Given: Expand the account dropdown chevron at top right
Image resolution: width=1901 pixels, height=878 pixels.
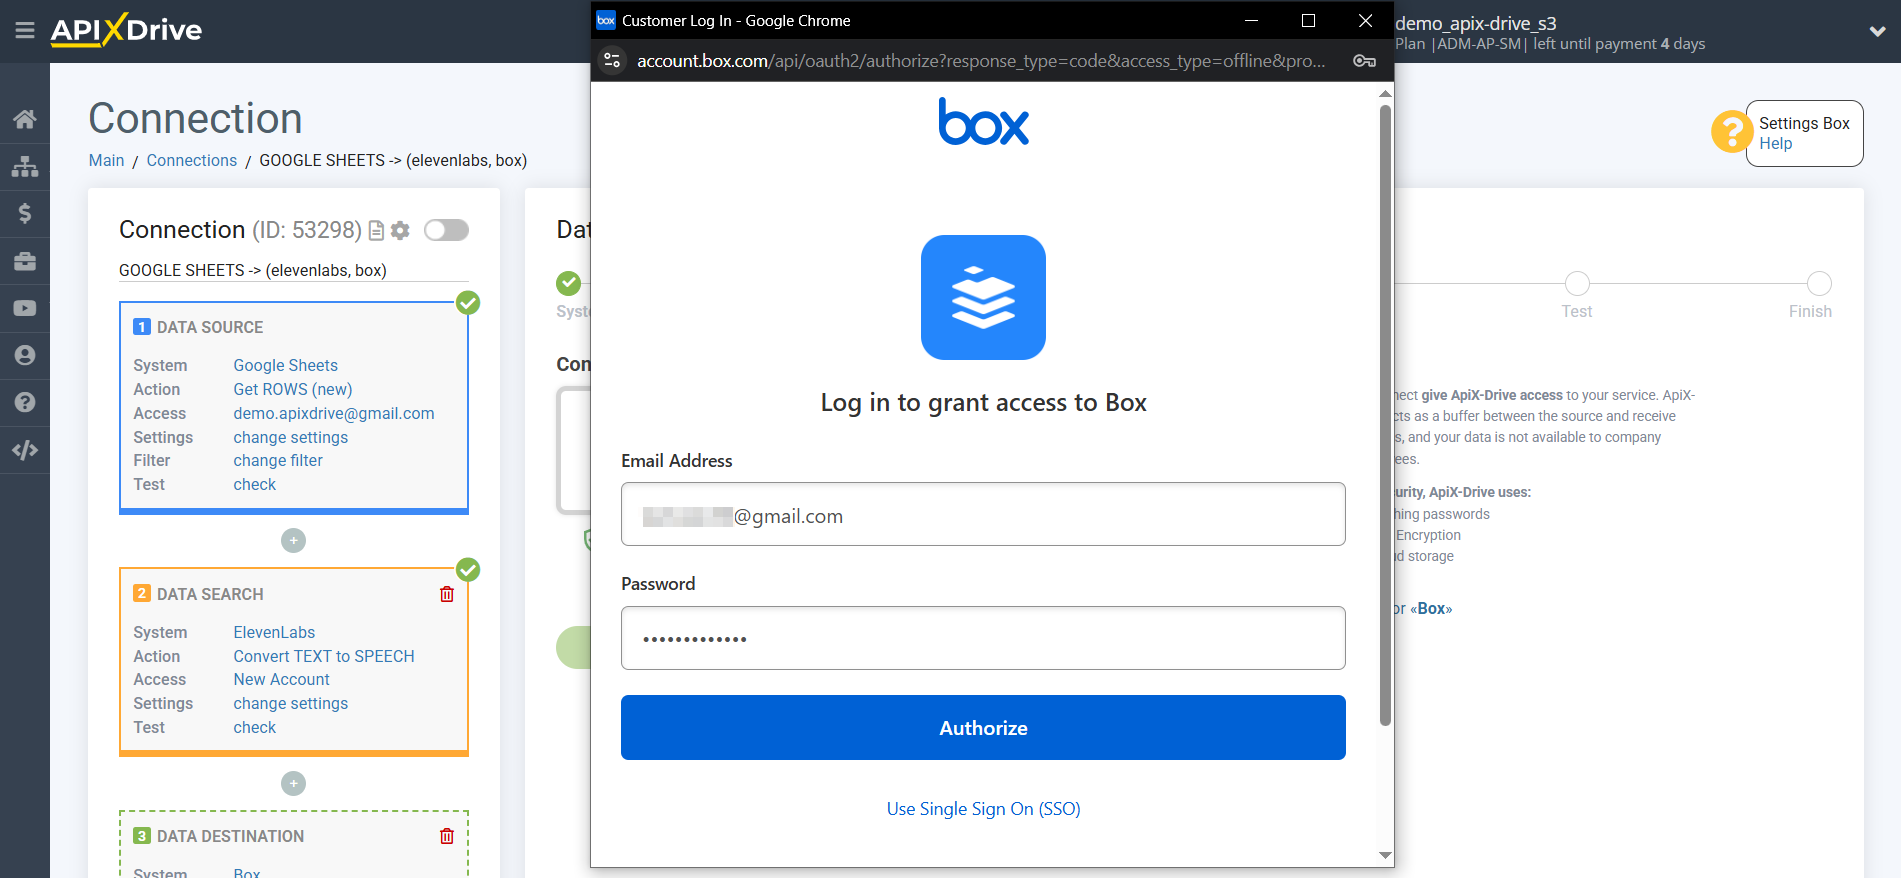Looking at the screenshot, I should [x=1877, y=31].
